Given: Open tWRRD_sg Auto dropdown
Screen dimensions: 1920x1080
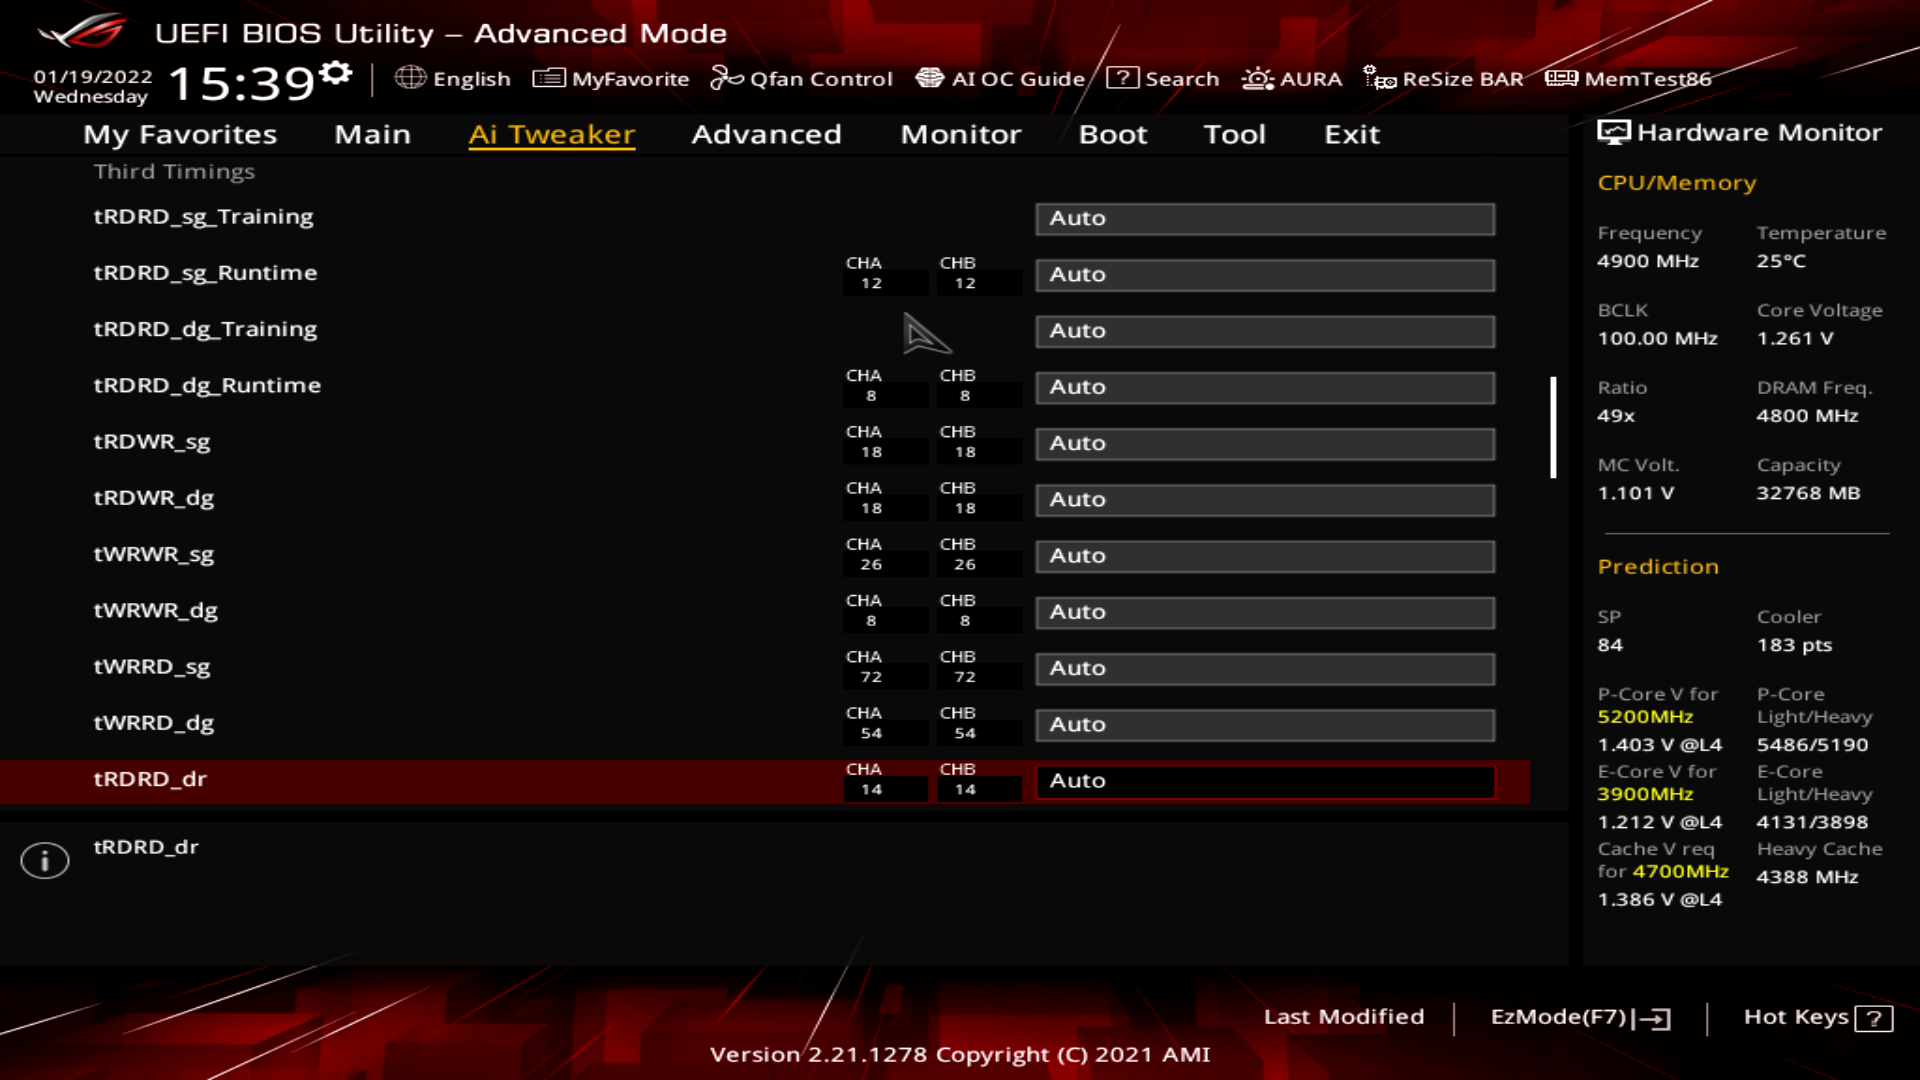Looking at the screenshot, I should pyautogui.click(x=1266, y=666).
